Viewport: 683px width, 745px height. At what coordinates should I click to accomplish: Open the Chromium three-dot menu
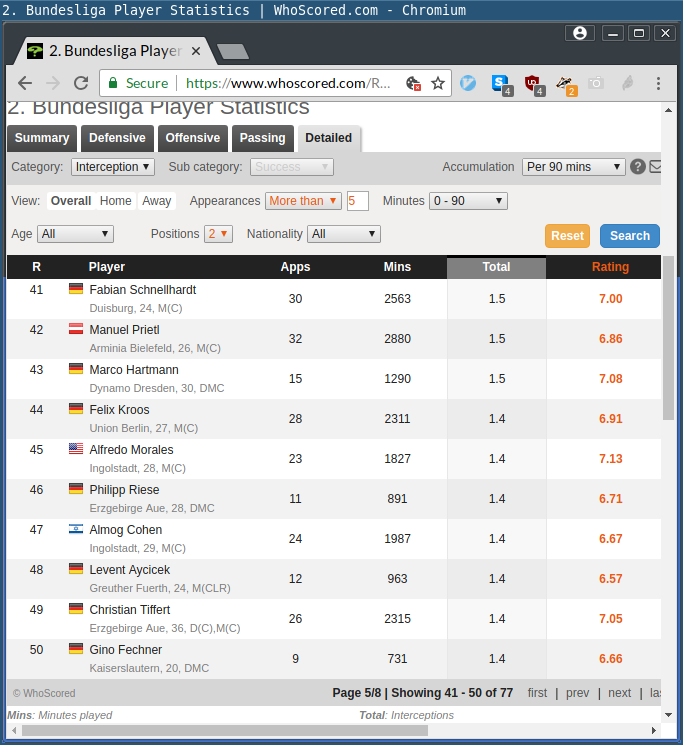point(658,84)
